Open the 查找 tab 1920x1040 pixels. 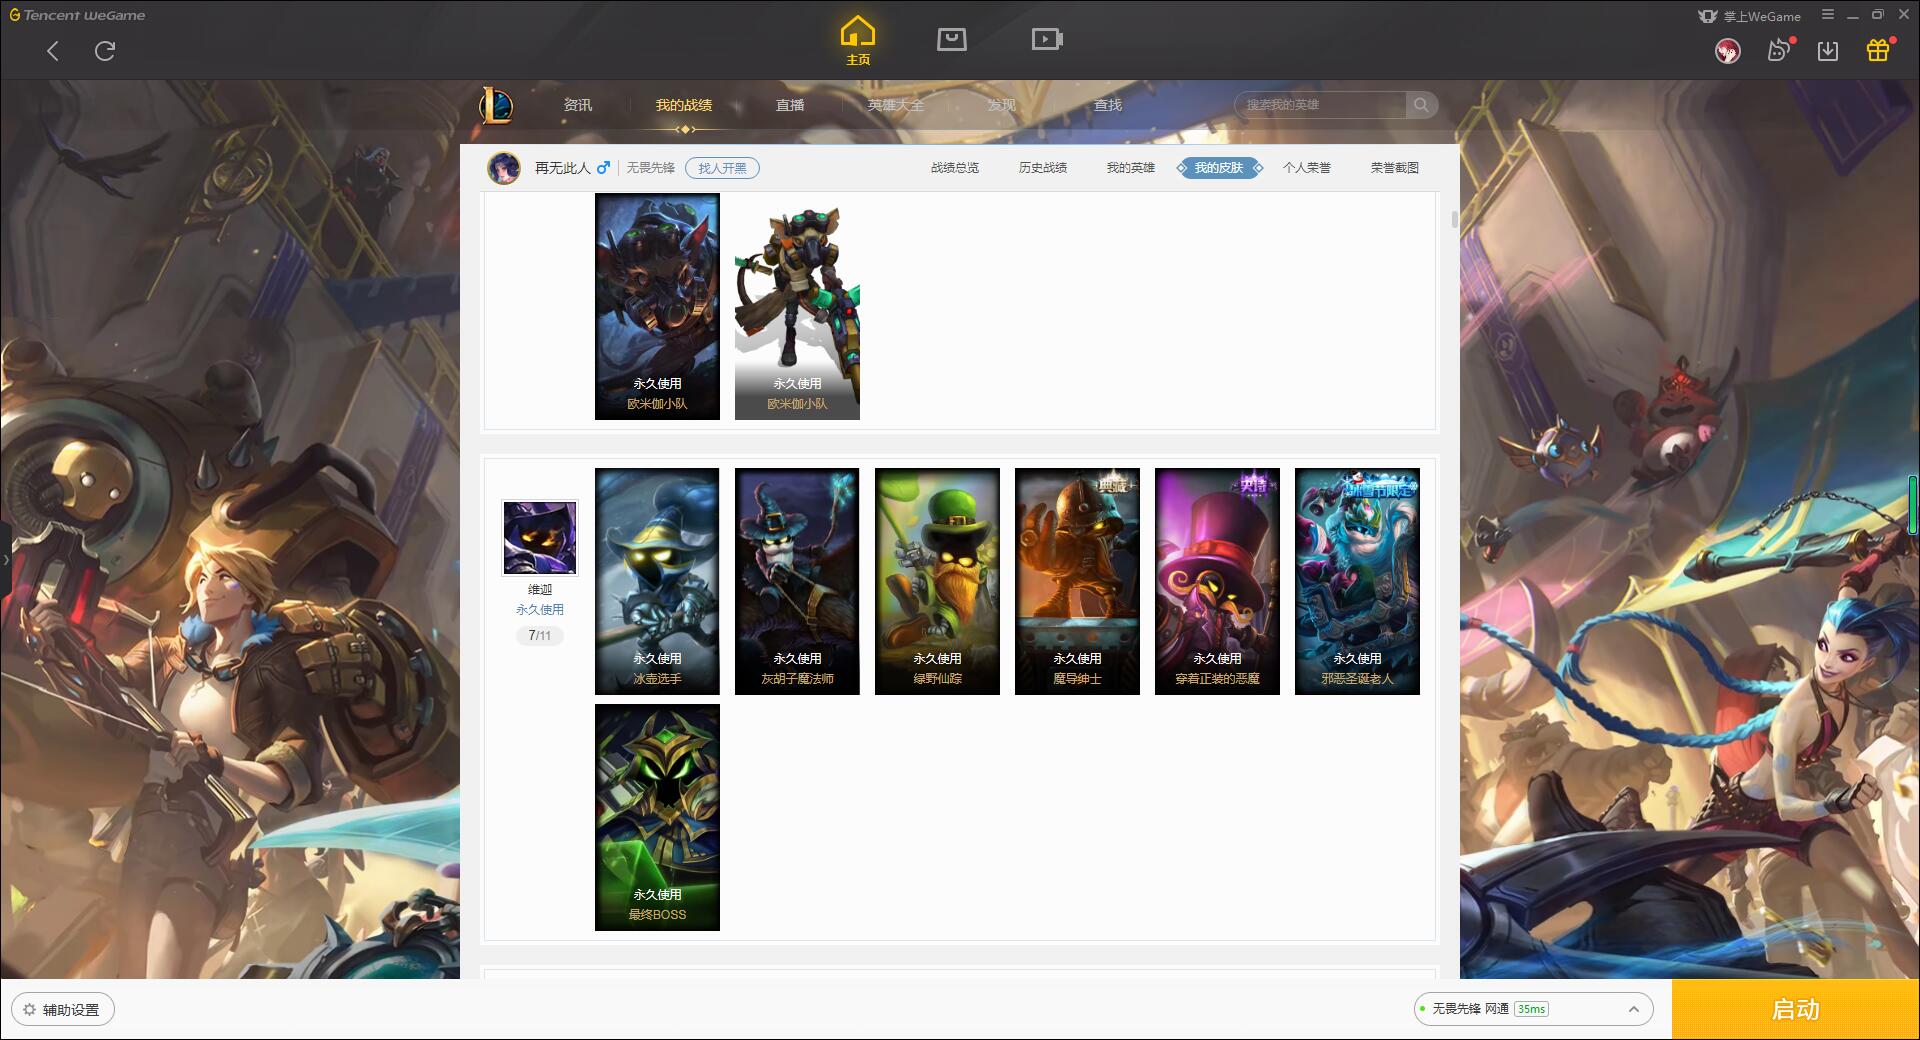[1108, 105]
